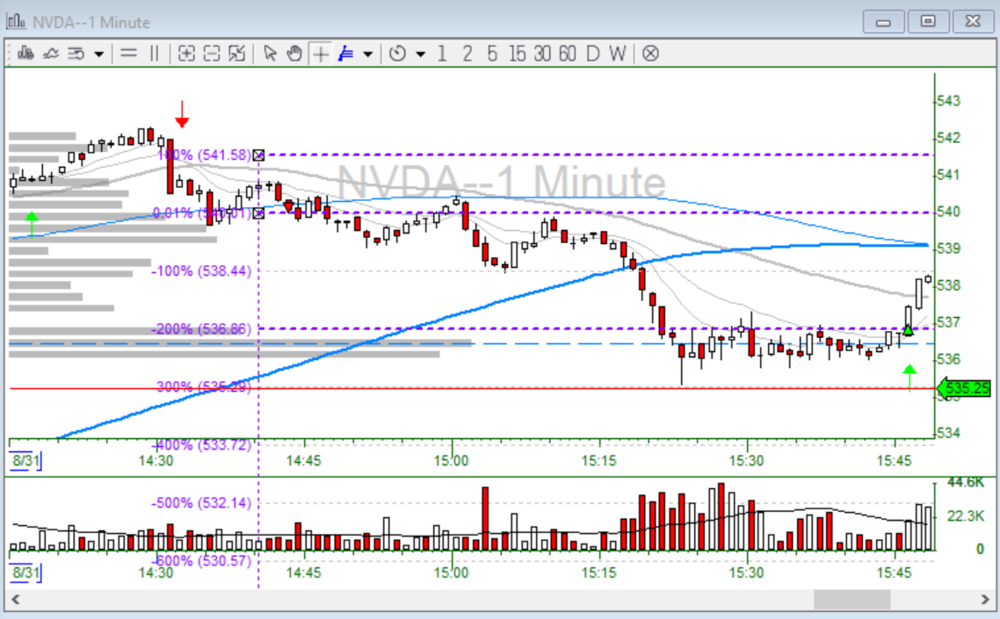Open the indicators wave-line icon
The image size is (1000, 619).
coord(49,54)
